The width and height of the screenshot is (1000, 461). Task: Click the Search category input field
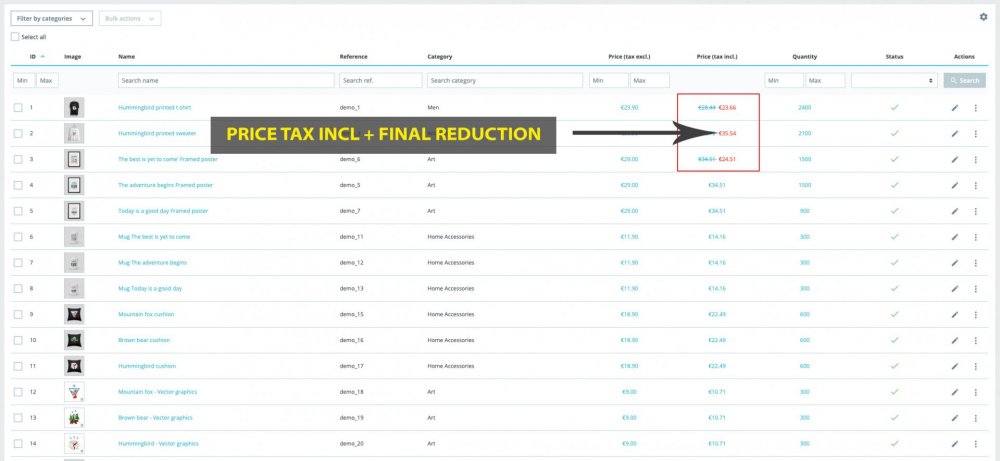[504, 80]
